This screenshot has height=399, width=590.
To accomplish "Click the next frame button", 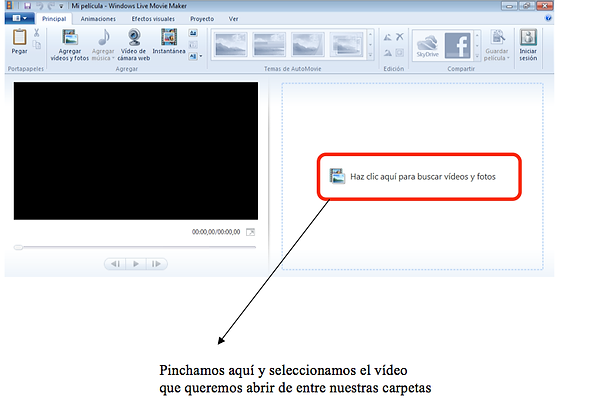I will (156, 264).
